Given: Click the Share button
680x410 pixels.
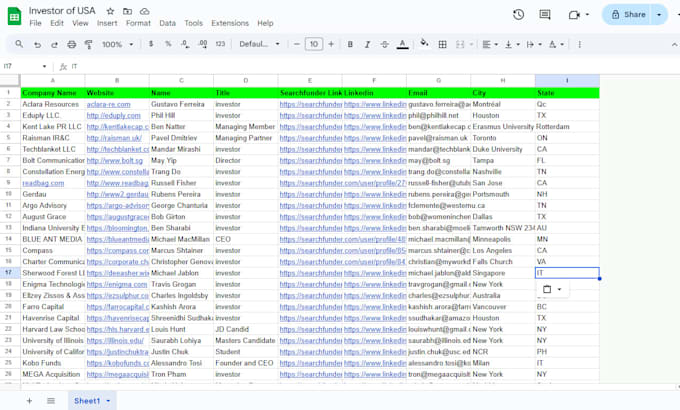Looking at the screenshot, I should [x=628, y=15].
